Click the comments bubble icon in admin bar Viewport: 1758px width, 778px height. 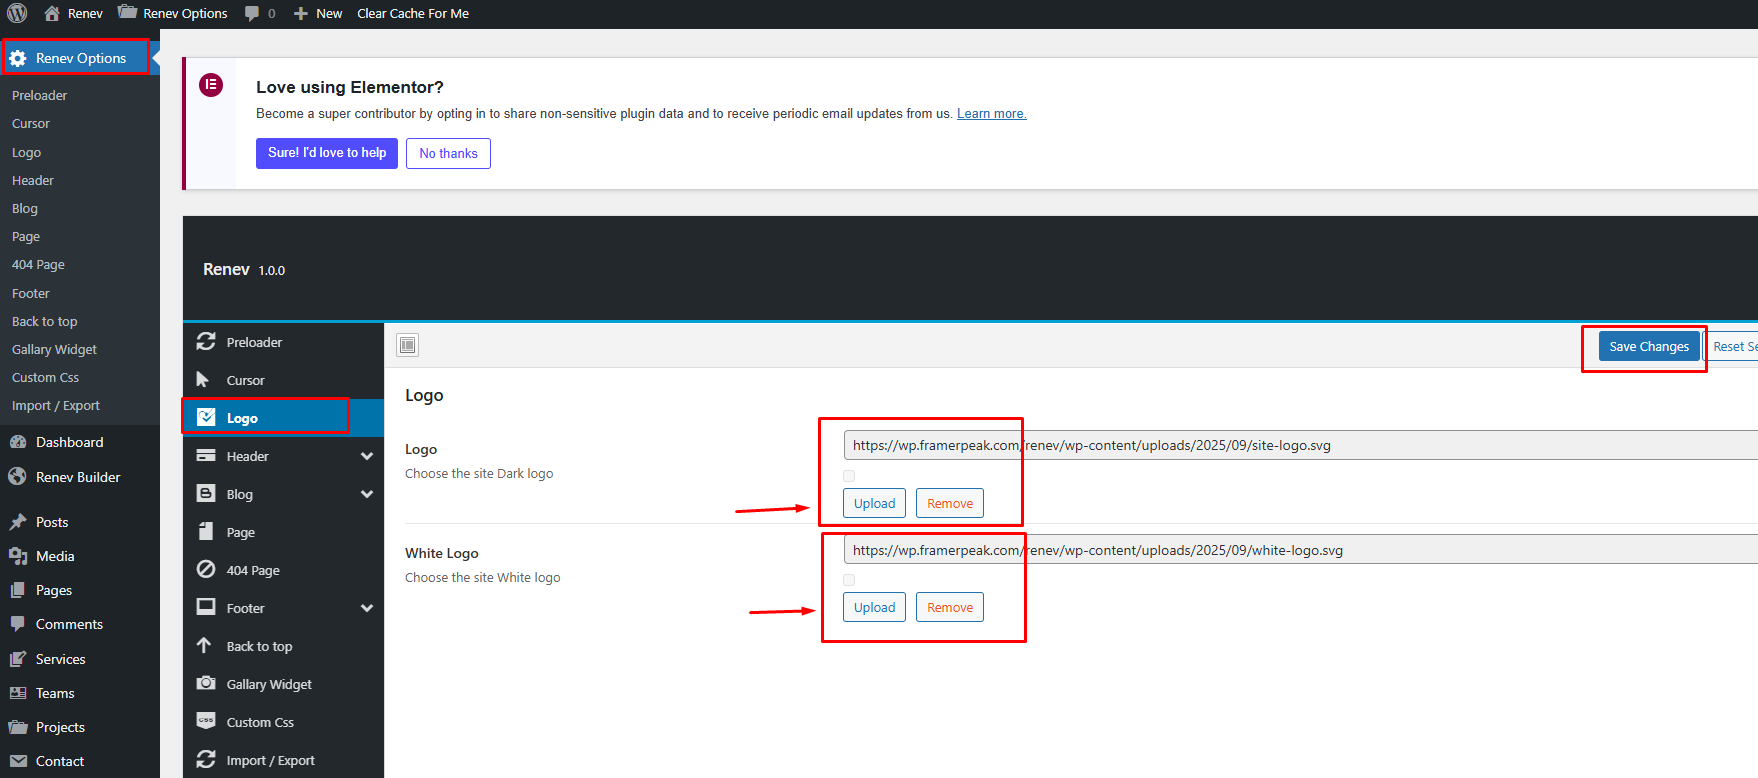coord(252,13)
